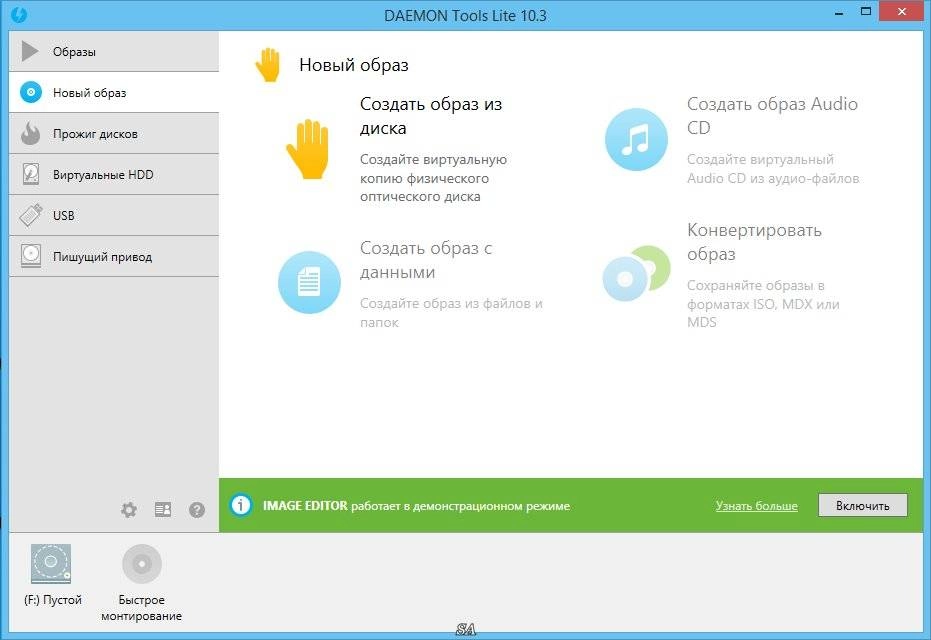Click the blue disc icon beside Новый образ
931x640 pixels.
[31, 92]
